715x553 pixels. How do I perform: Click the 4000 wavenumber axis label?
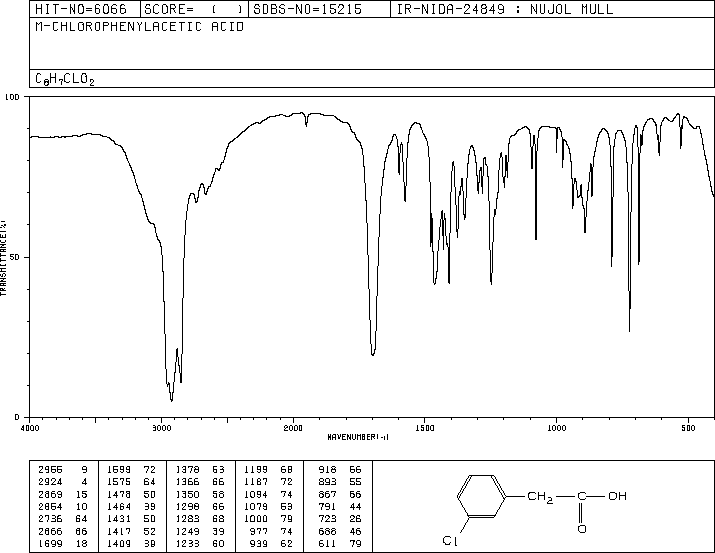tap(30, 428)
